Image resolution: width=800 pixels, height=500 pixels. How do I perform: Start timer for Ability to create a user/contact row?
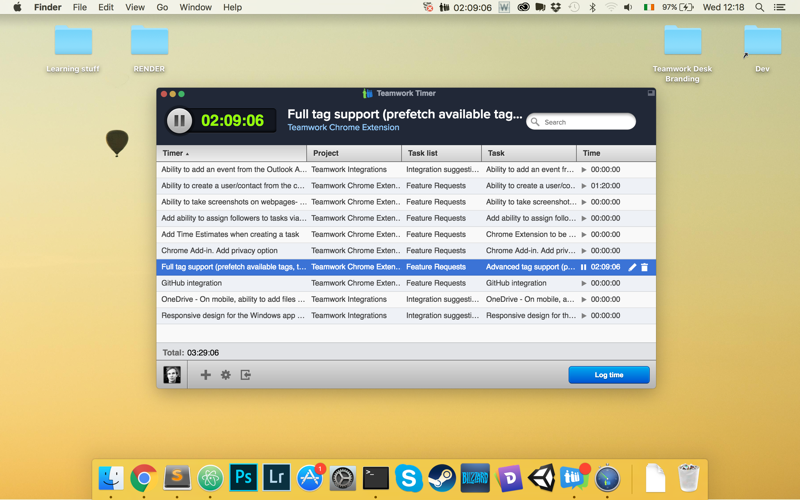[x=584, y=186]
